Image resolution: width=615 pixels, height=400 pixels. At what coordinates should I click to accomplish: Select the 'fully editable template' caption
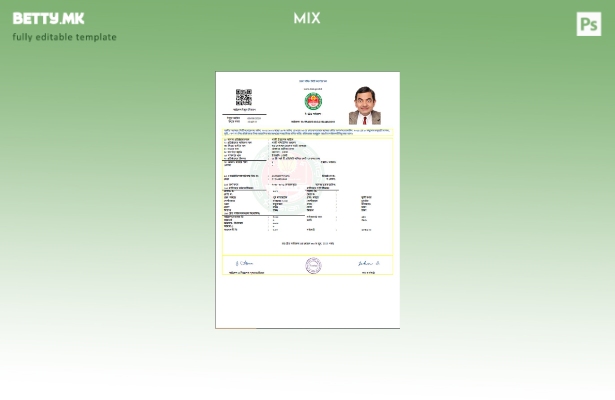tap(64, 37)
